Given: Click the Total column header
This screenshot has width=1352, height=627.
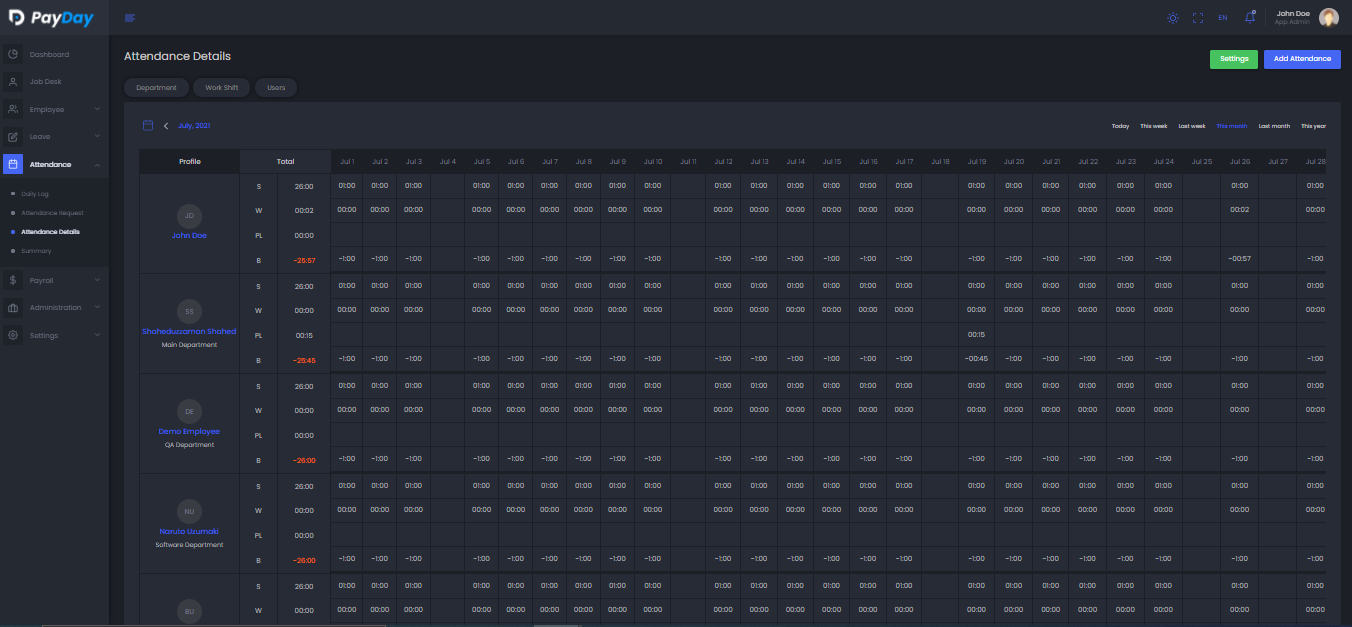Looking at the screenshot, I should (x=285, y=161).
